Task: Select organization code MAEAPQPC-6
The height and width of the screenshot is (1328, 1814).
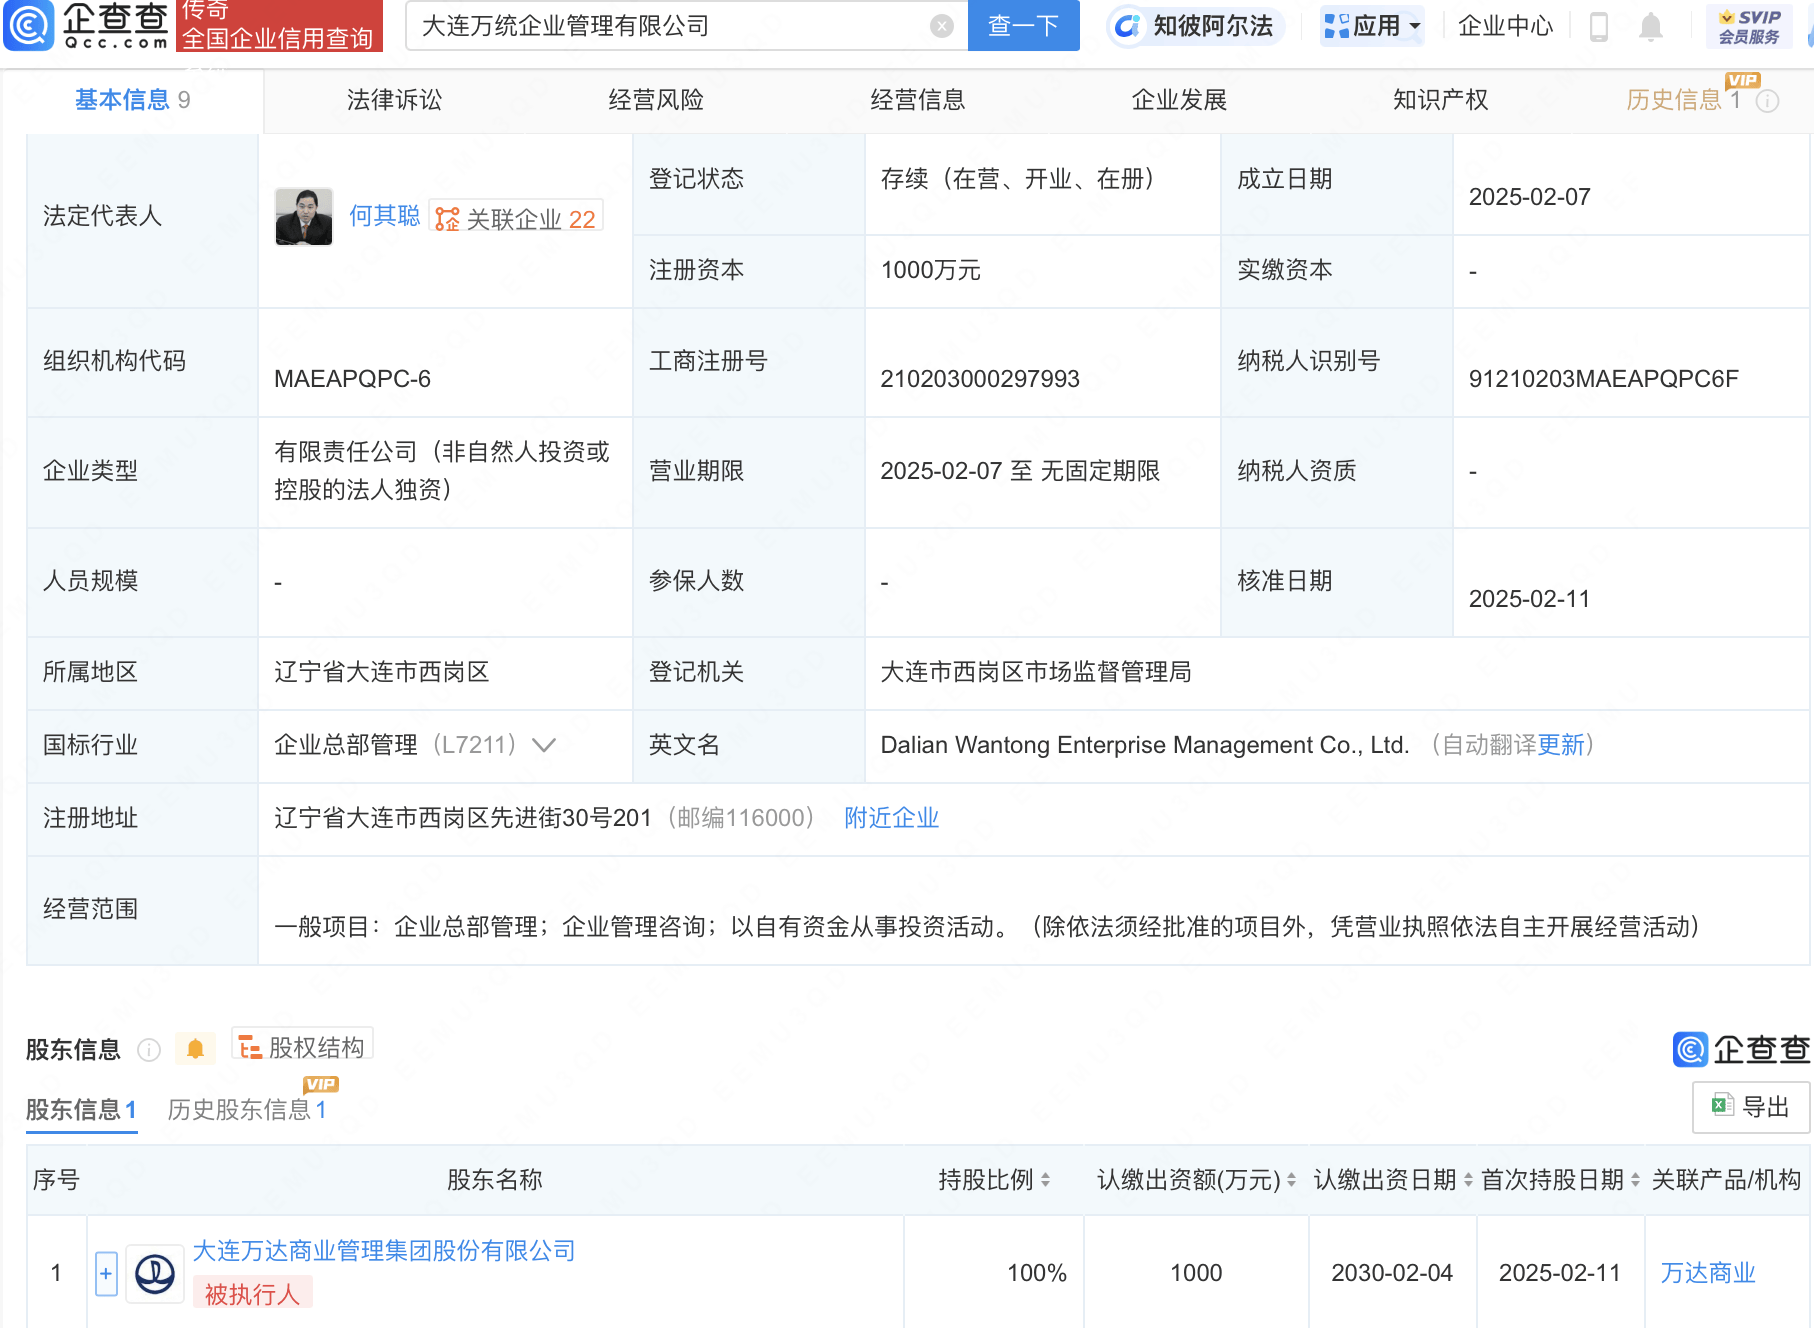Action: tap(352, 379)
